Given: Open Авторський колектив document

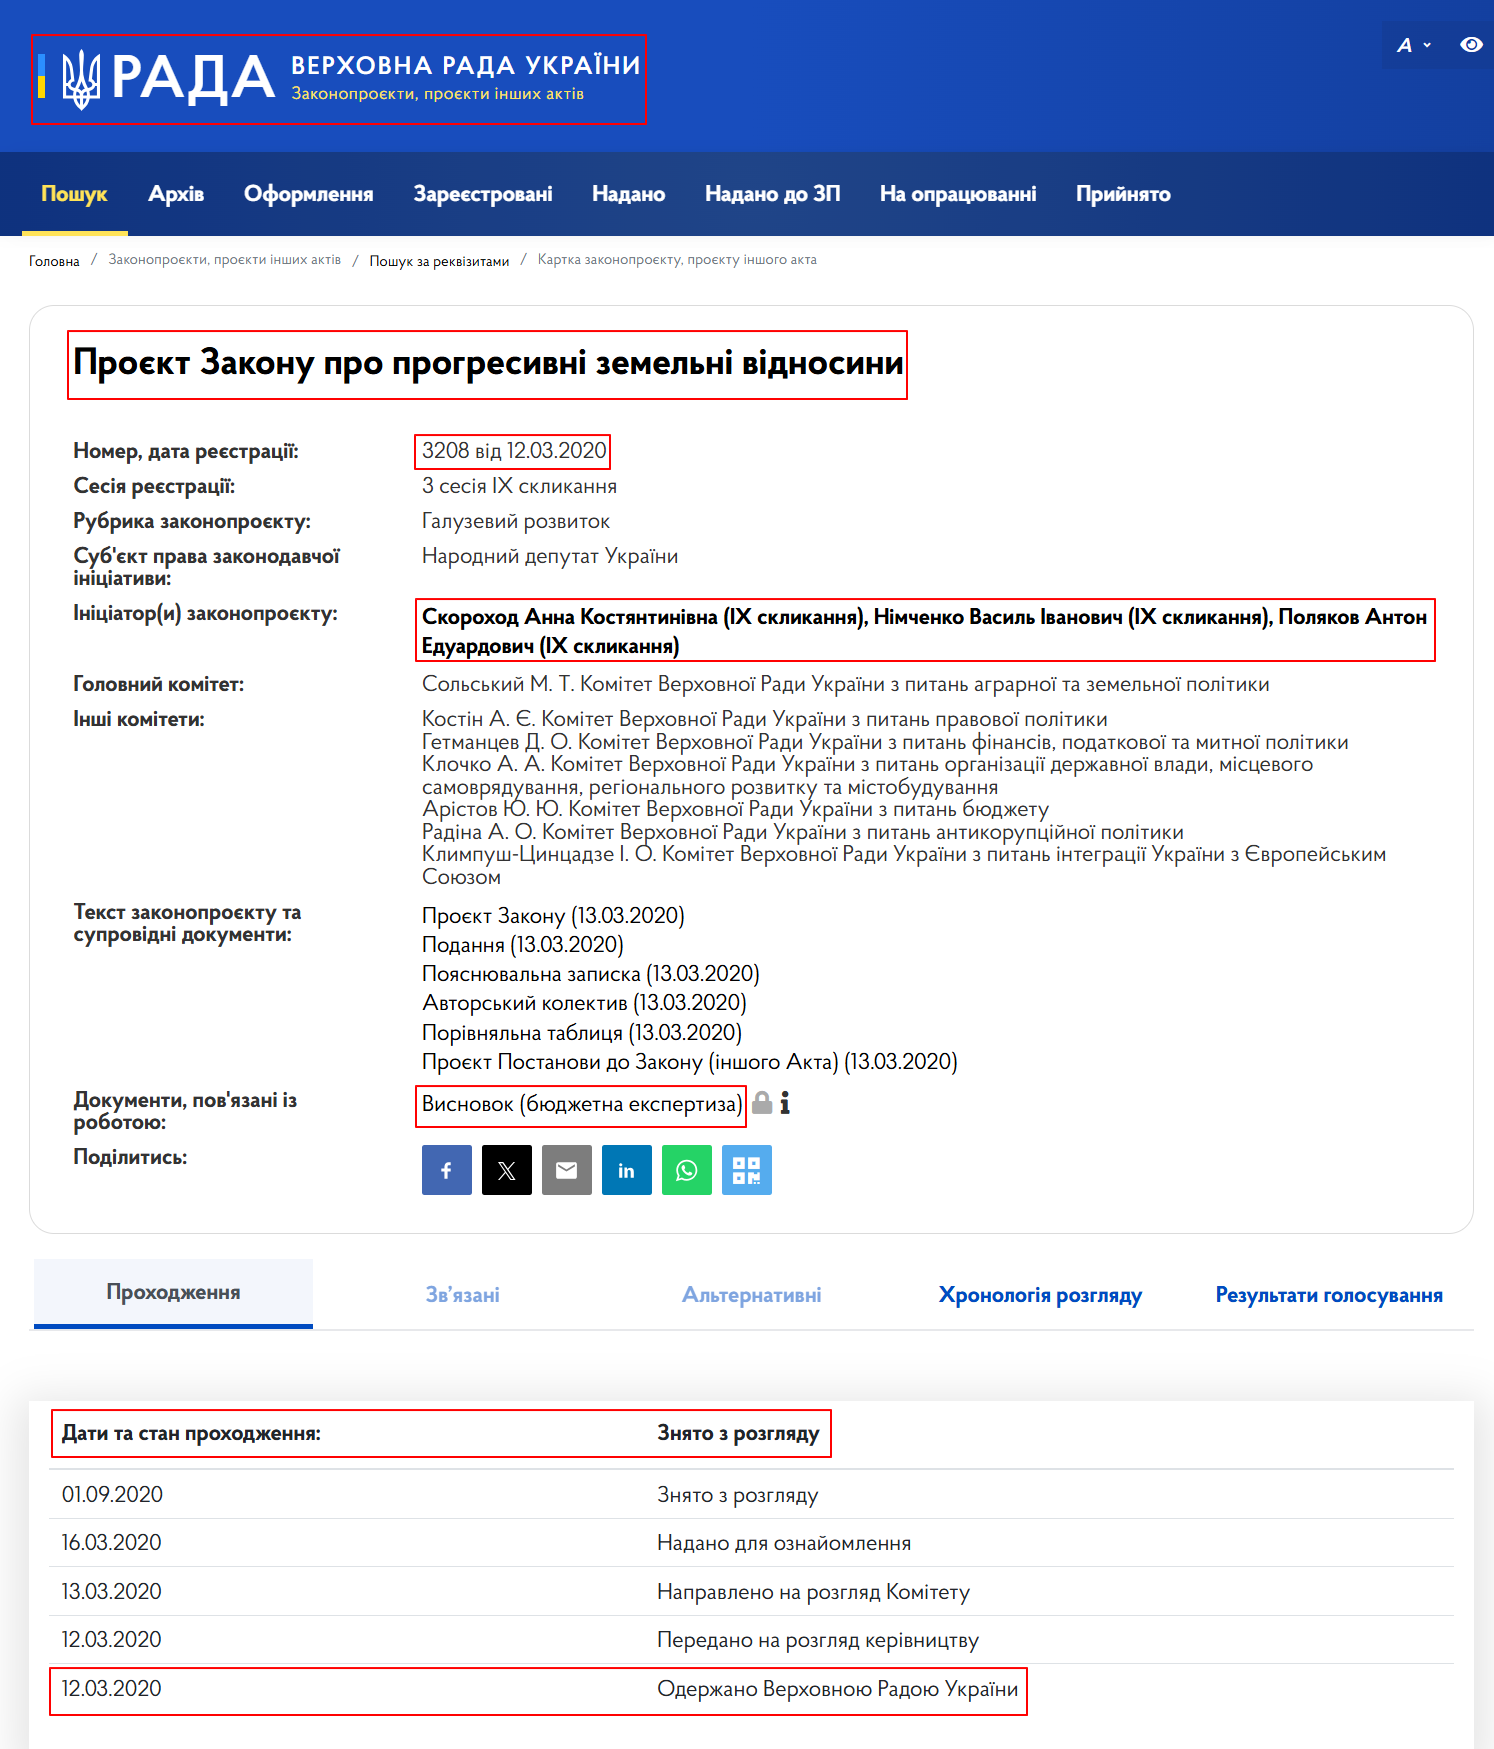Looking at the screenshot, I should (584, 1003).
